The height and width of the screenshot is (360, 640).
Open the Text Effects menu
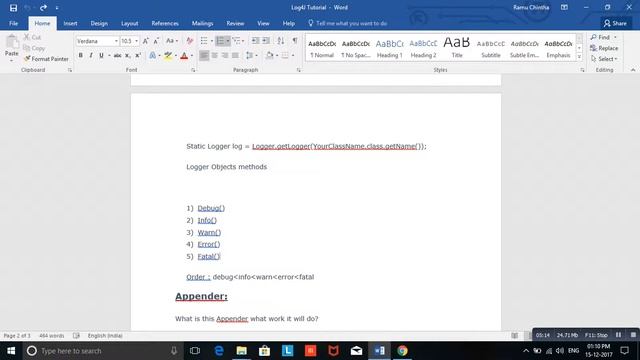[x=153, y=56]
